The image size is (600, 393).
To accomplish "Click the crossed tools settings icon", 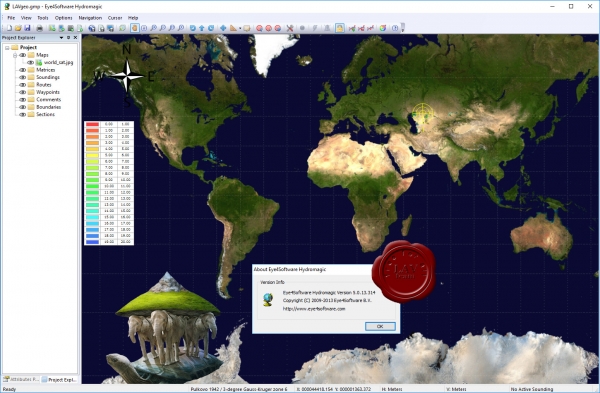I will click(290, 28).
